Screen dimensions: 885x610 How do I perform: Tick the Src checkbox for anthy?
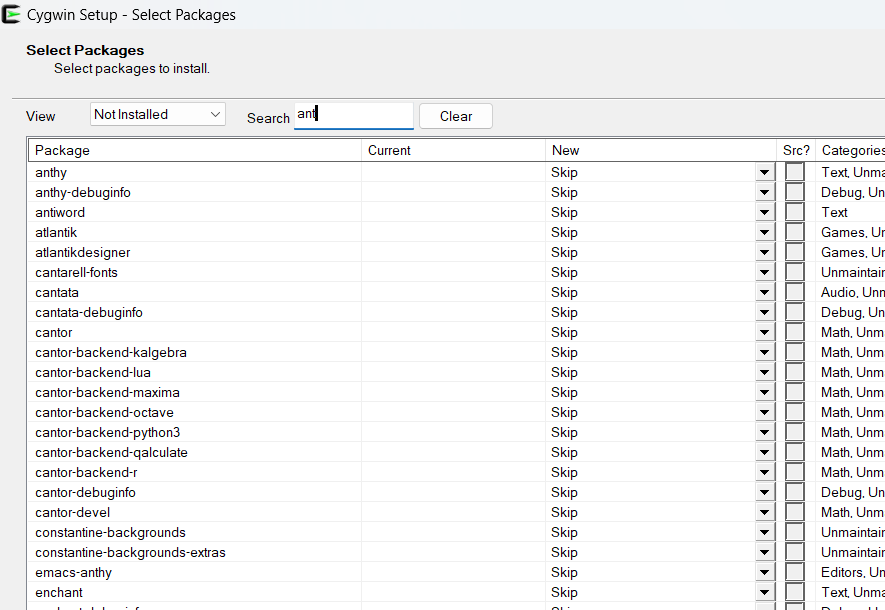coord(795,172)
